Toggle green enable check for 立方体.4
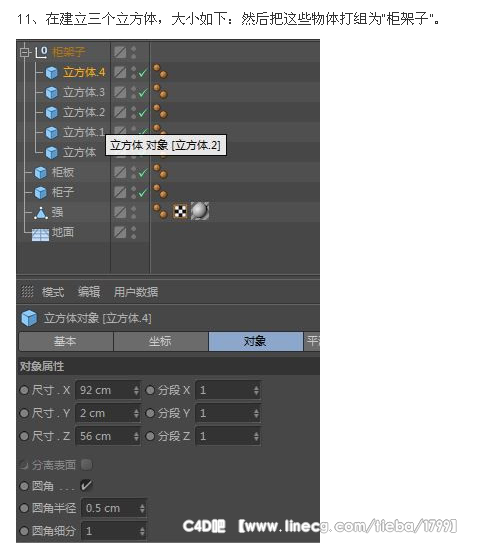The width and height of the screenshot is (483, 543). (x=143, y=73)
